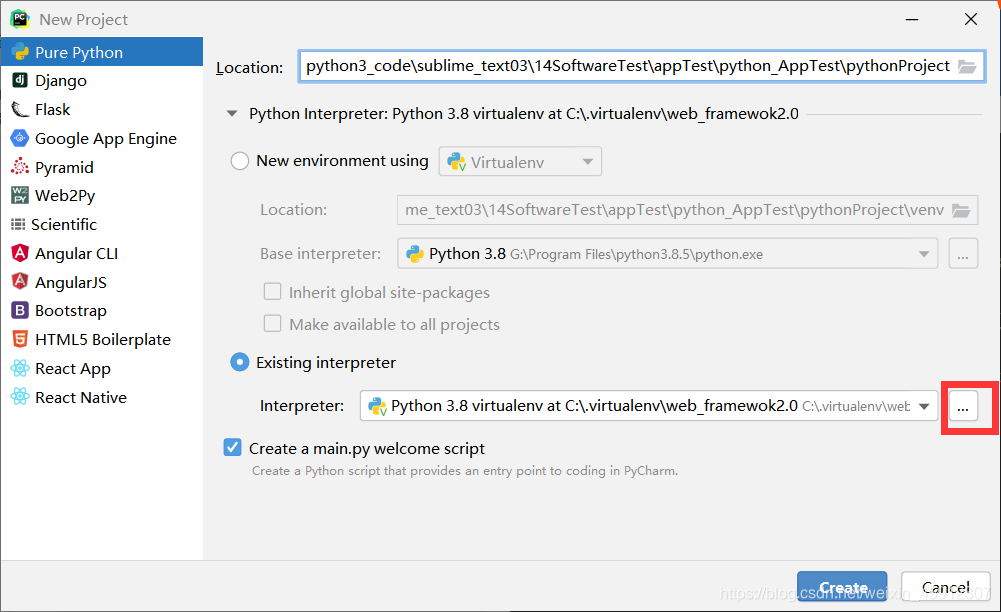The image size is (1001, 612).
Task: Click the HTML5 Boilerplate icon
Action: point(20,339)
